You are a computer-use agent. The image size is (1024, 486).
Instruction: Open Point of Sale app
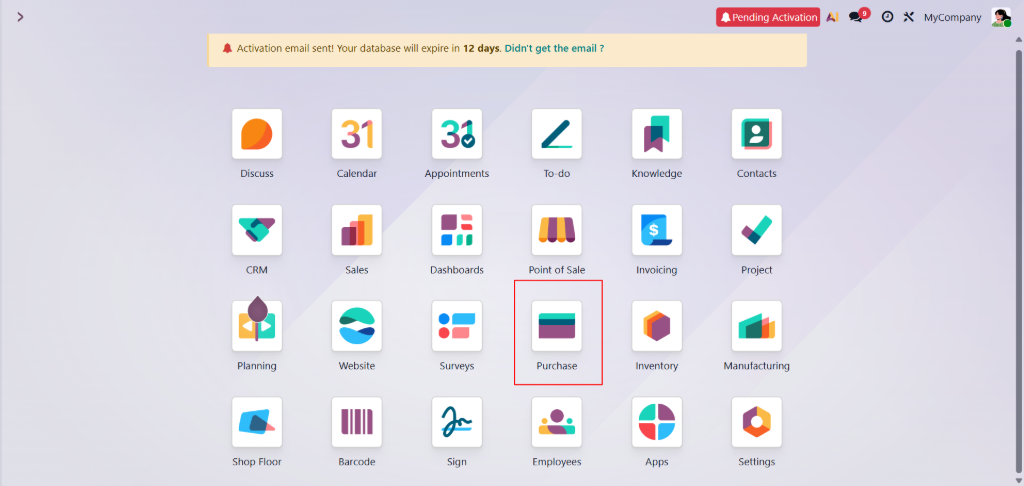[x=557, y=231]
